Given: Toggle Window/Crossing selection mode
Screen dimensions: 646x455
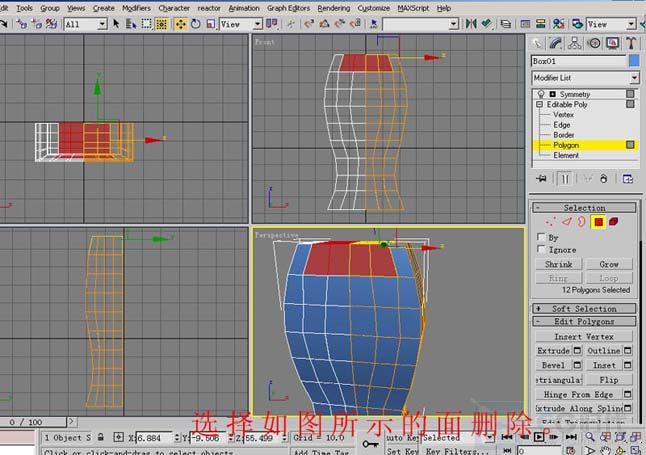Looking at the screenshot, I should pos(162,24).
